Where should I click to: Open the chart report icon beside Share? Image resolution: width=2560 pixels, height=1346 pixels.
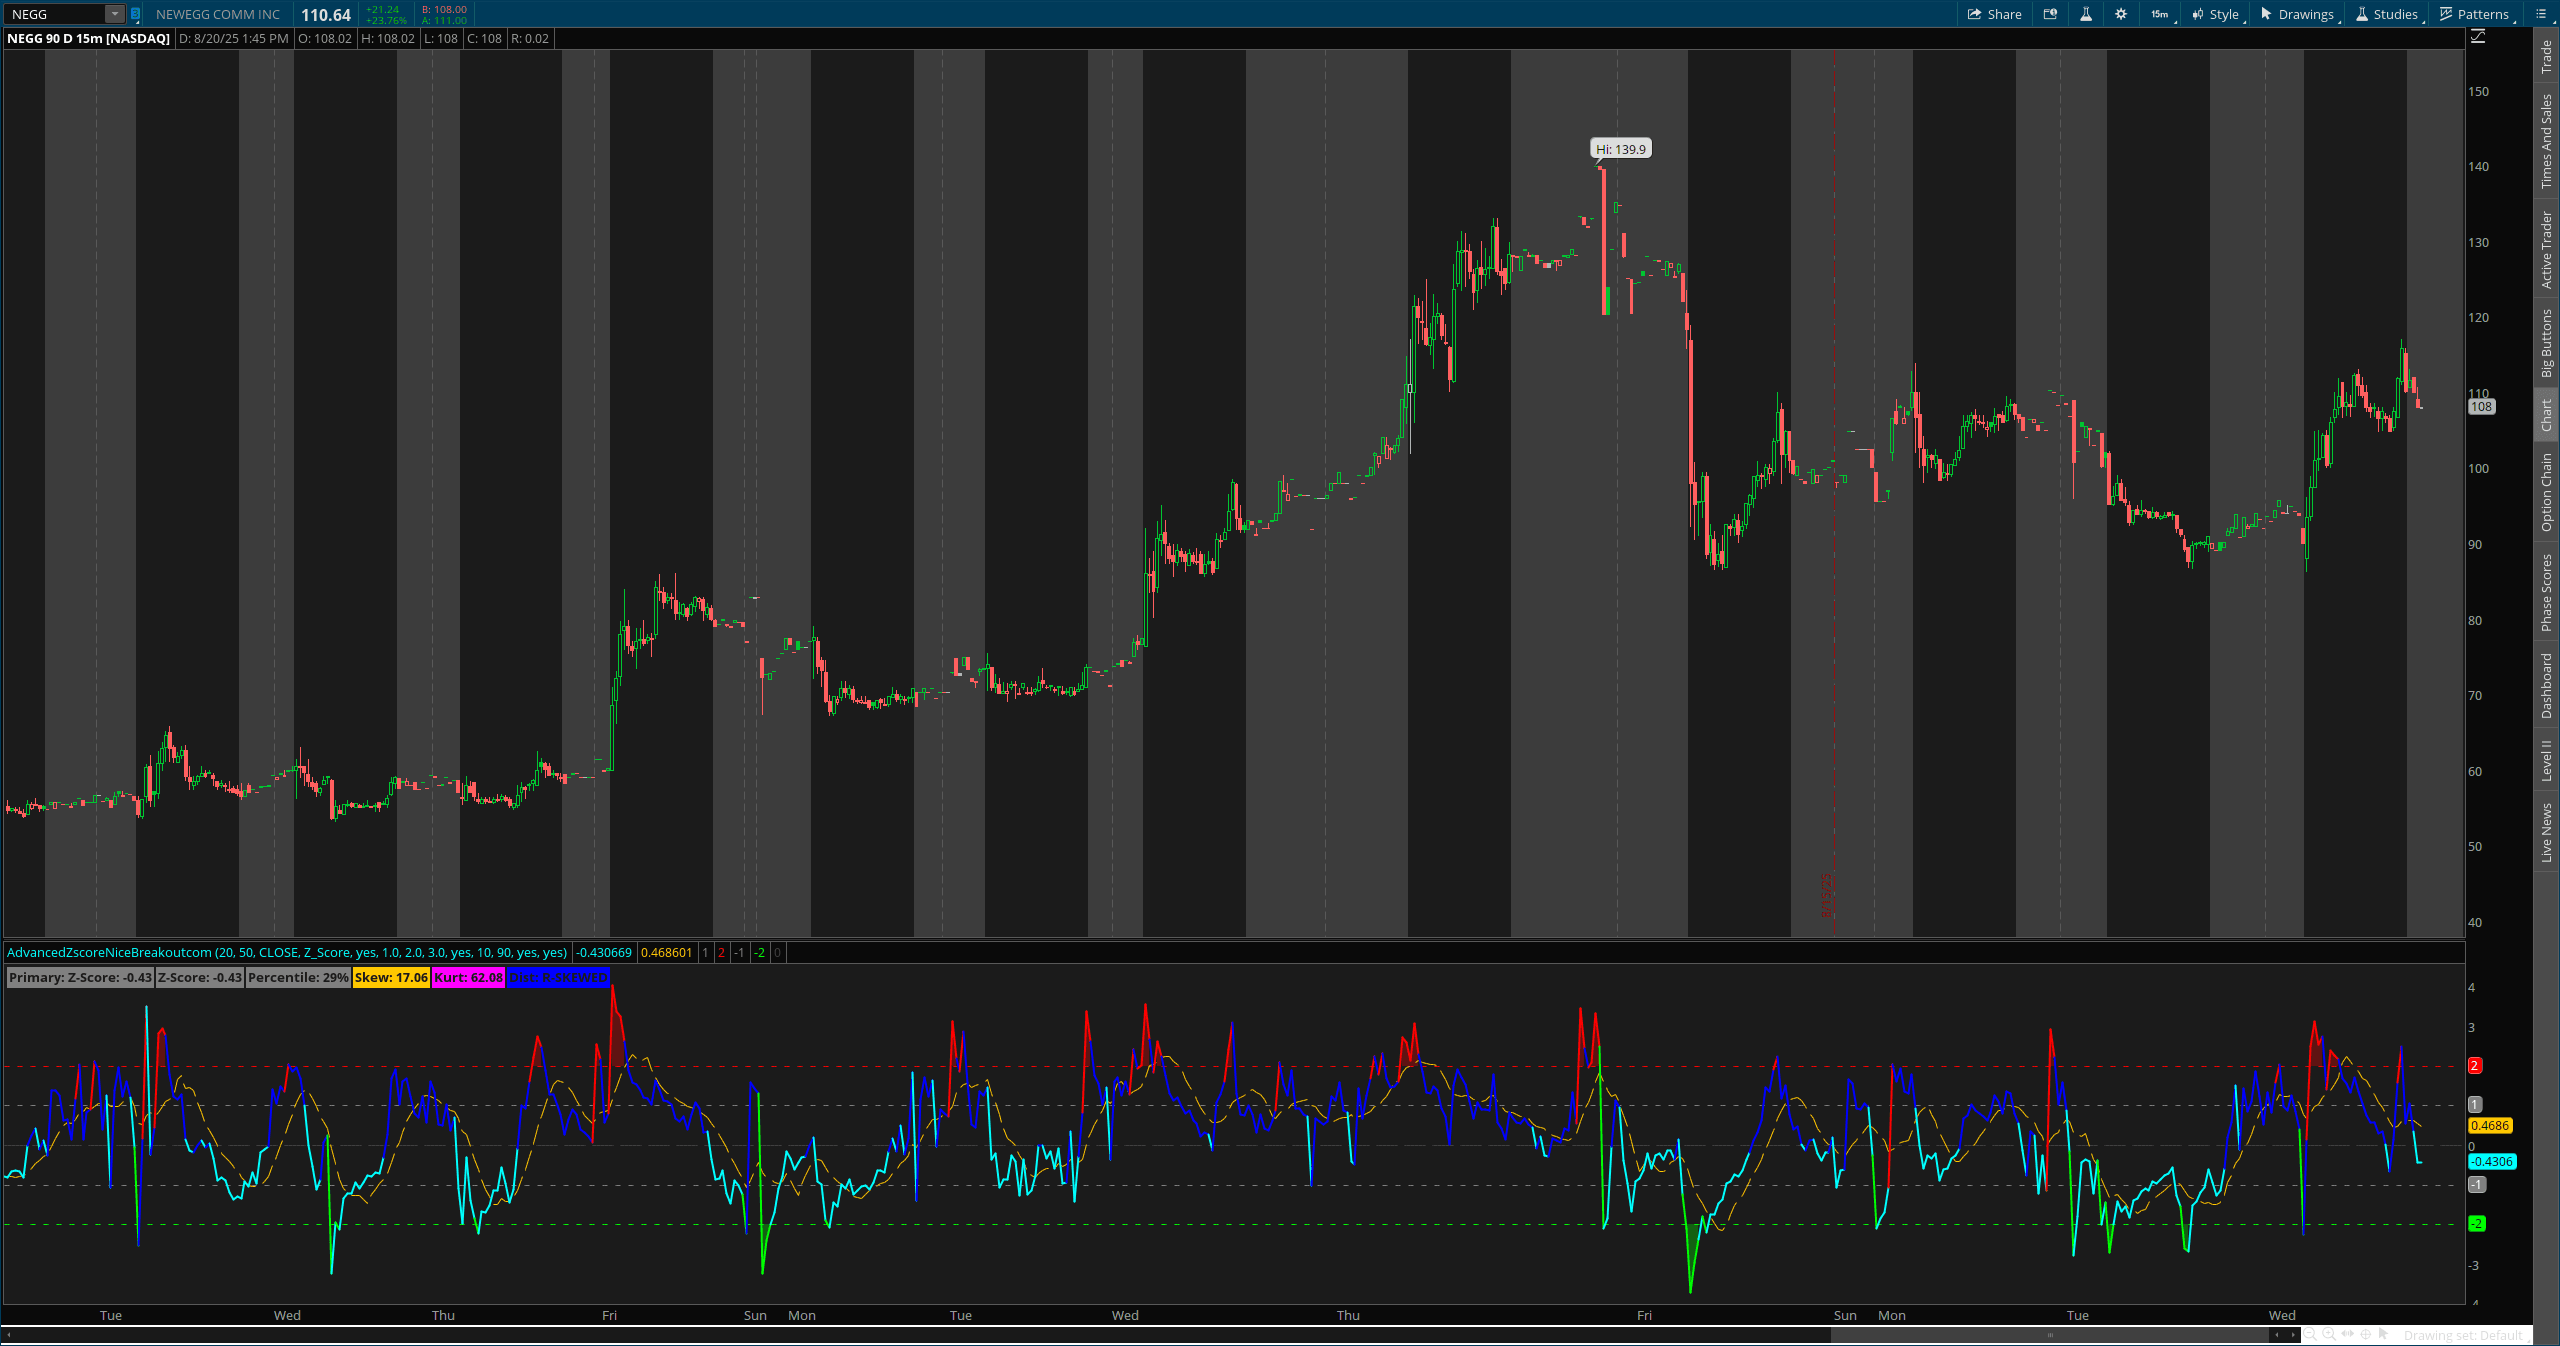(x=2050, y=14)
